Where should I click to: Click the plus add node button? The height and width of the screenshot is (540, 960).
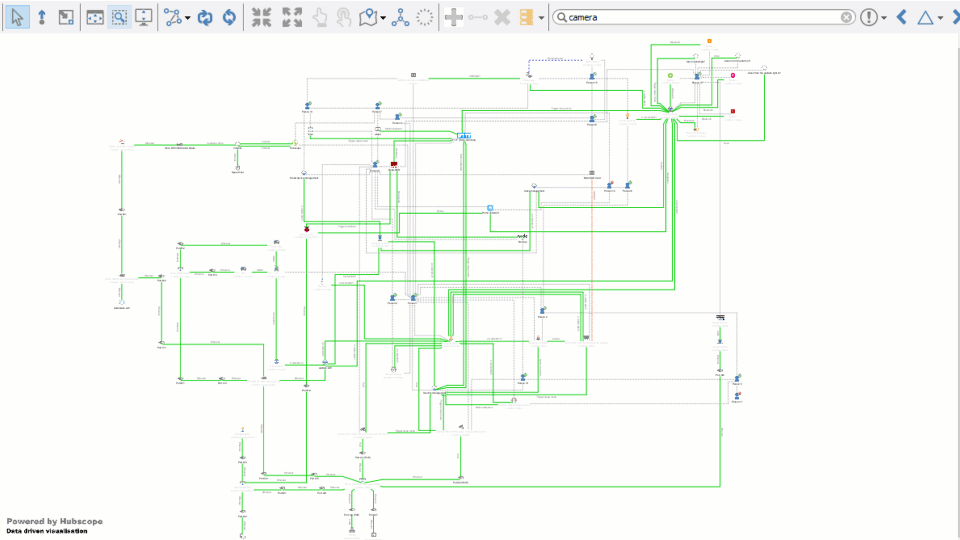click(x=453, y=17)
